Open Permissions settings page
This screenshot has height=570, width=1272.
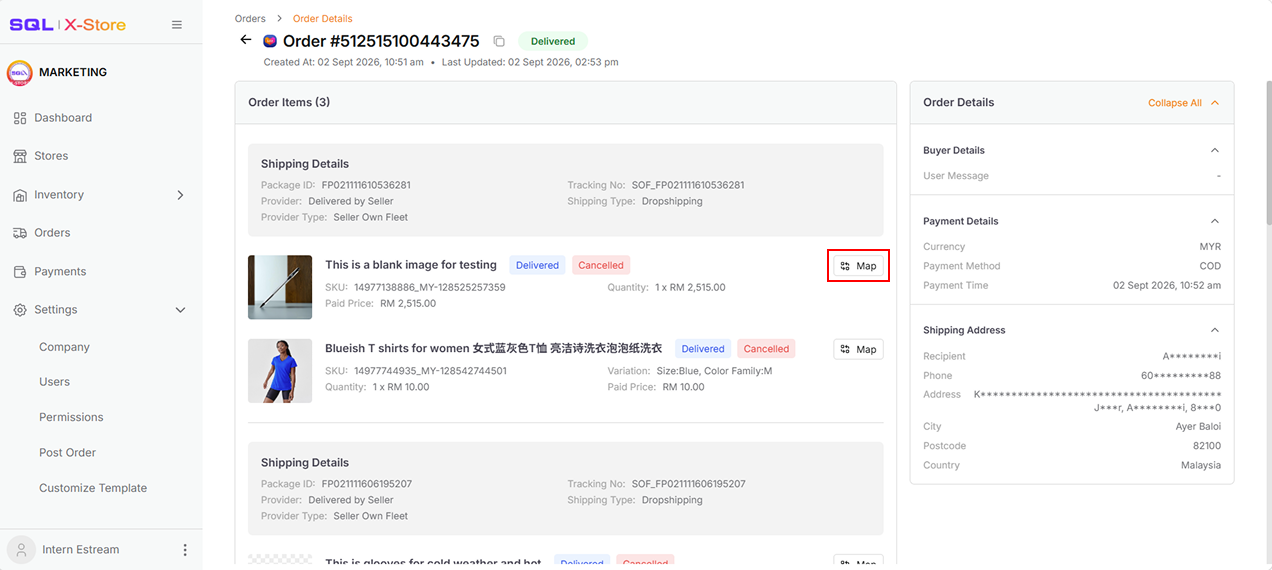pos(71,417)
